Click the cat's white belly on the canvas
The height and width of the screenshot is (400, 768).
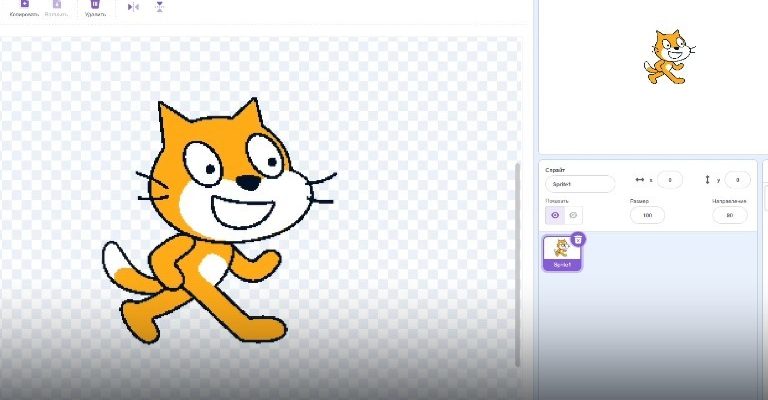pyautogui.click(x=210, y=268)
